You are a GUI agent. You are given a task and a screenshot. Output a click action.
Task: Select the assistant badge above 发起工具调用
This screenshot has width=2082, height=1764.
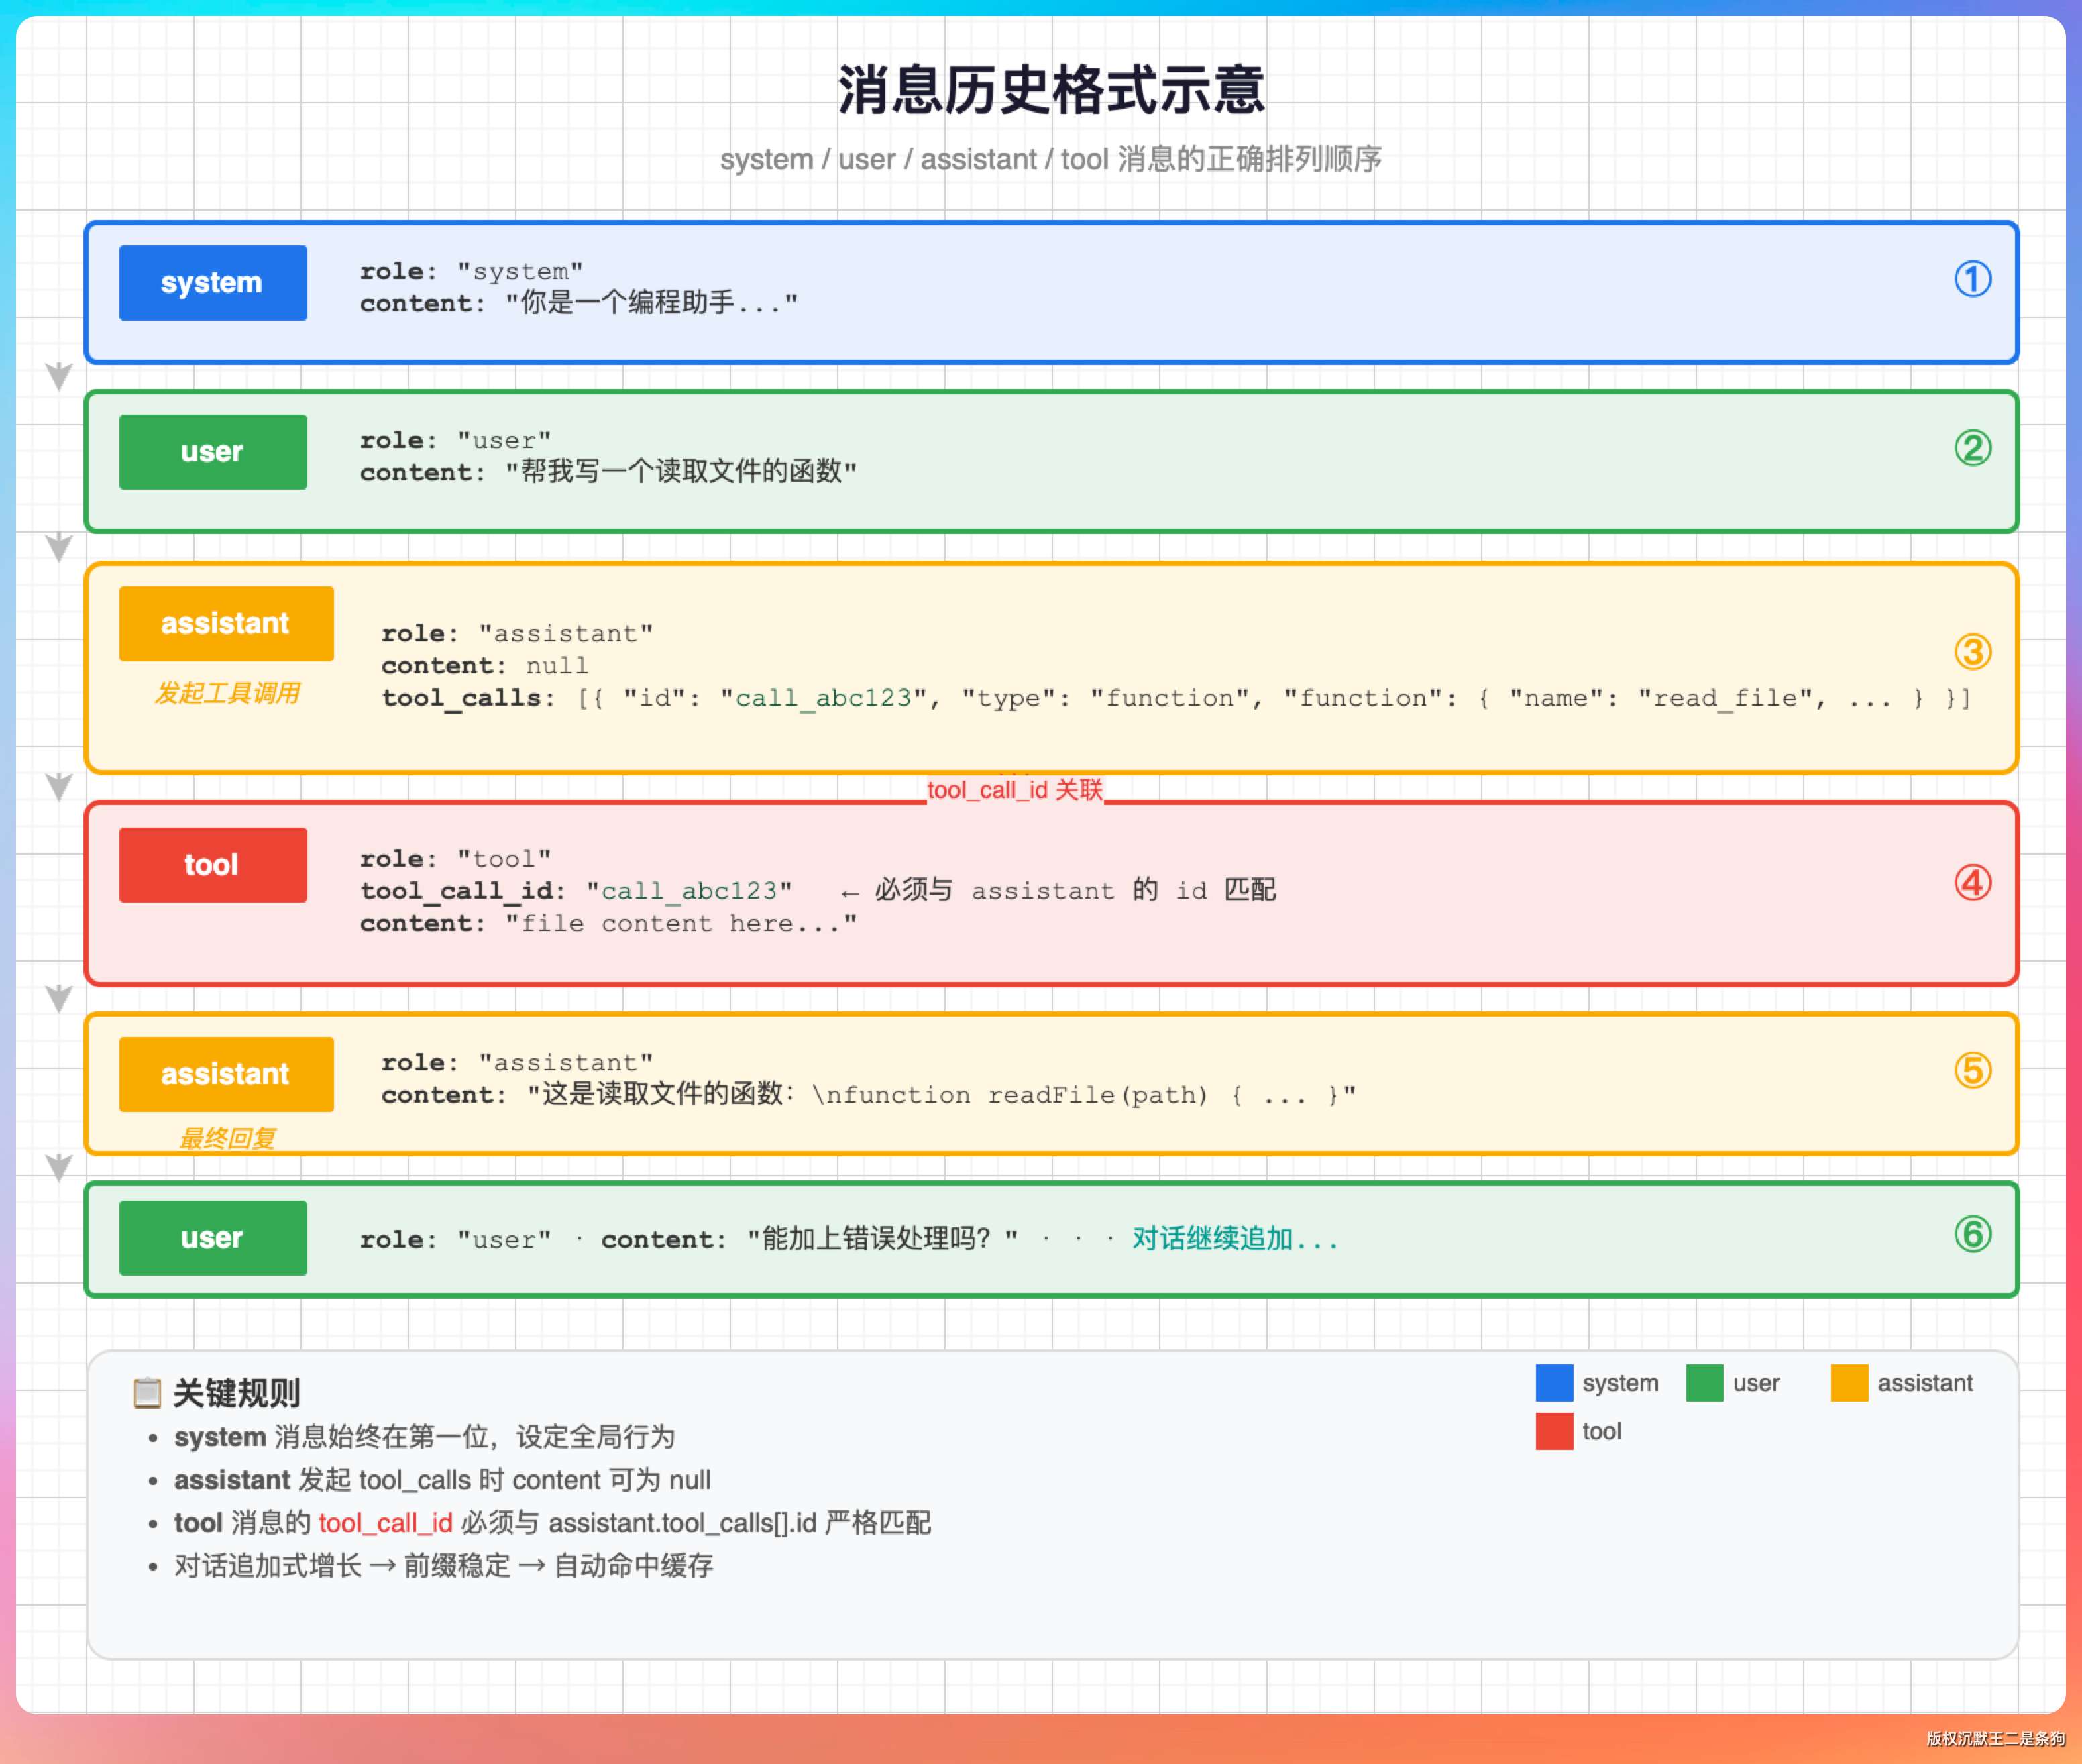tap(226, 623)
